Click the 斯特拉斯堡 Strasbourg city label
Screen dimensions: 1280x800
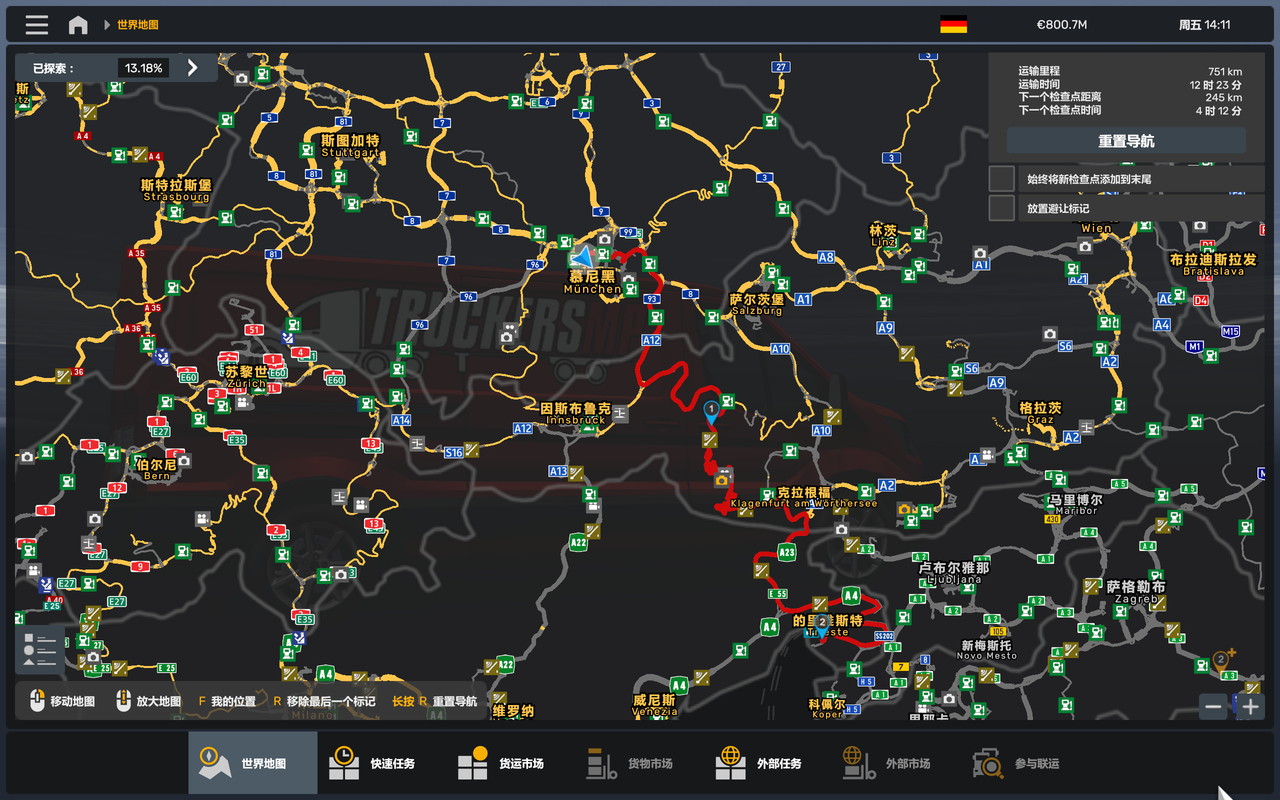point(177,190)
